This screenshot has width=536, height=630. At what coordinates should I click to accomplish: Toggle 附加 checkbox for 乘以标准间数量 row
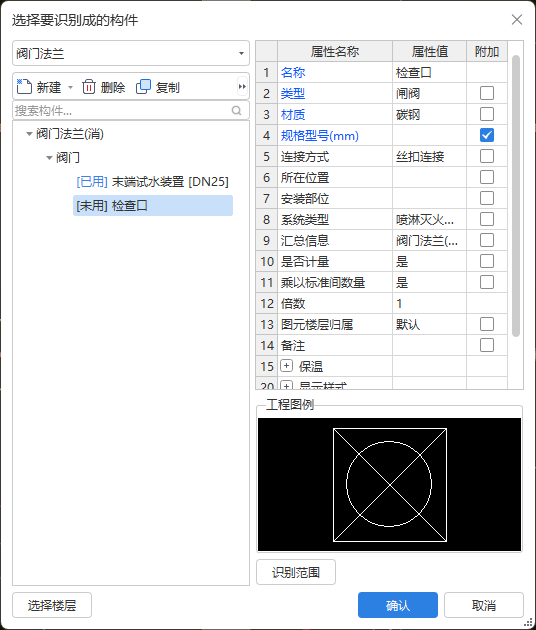tap(487, 282)
